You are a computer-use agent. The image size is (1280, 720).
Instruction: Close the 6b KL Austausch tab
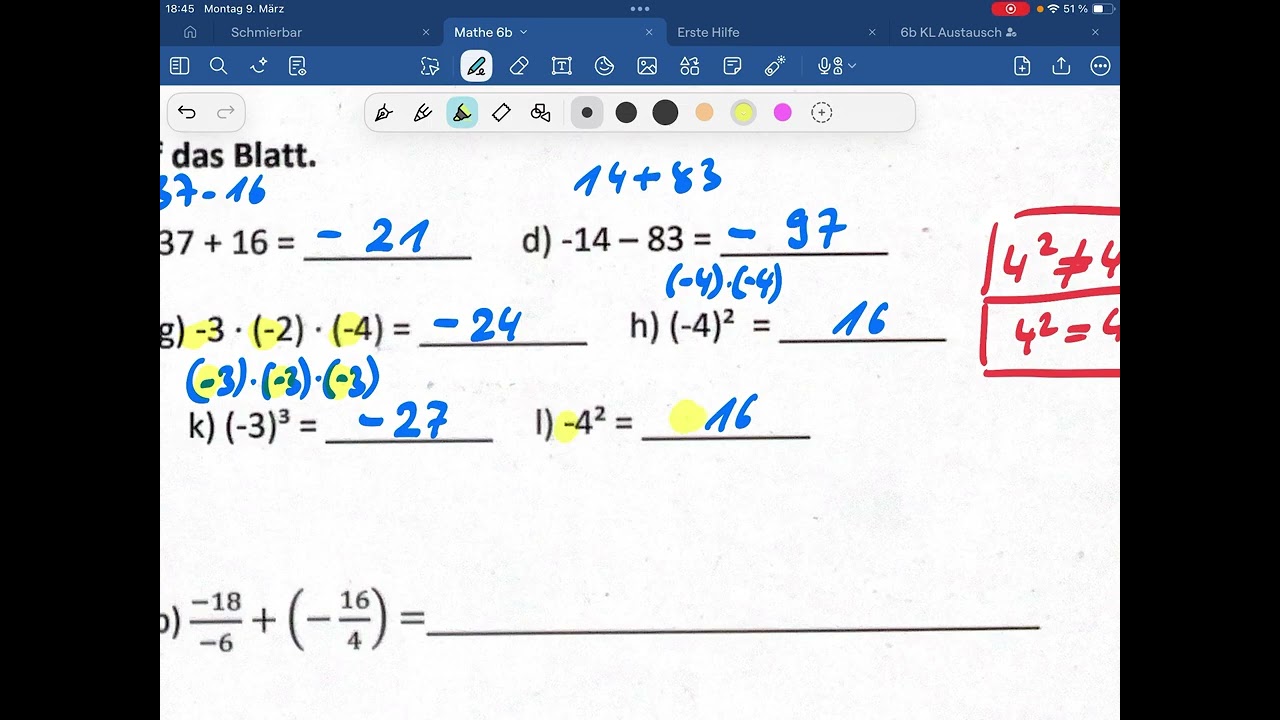click(x=1095, y=32)
